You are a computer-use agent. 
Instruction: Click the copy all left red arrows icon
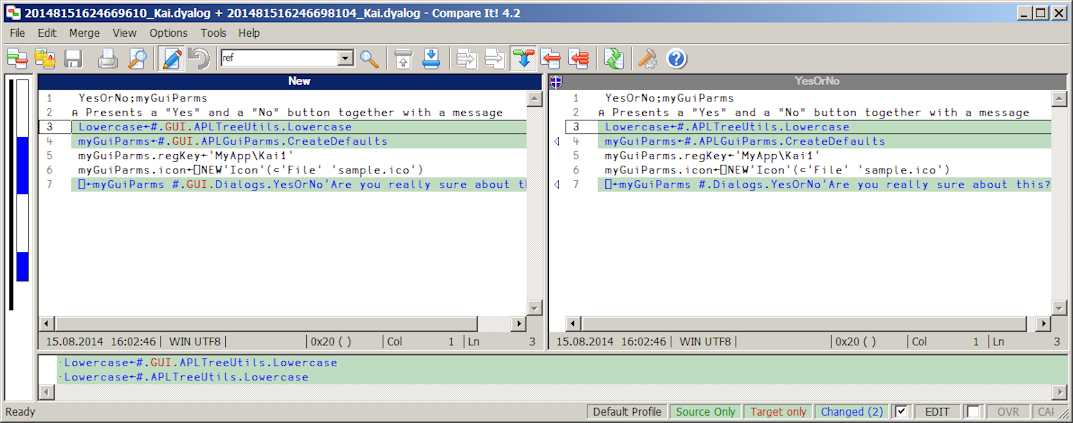click(579, 59)
